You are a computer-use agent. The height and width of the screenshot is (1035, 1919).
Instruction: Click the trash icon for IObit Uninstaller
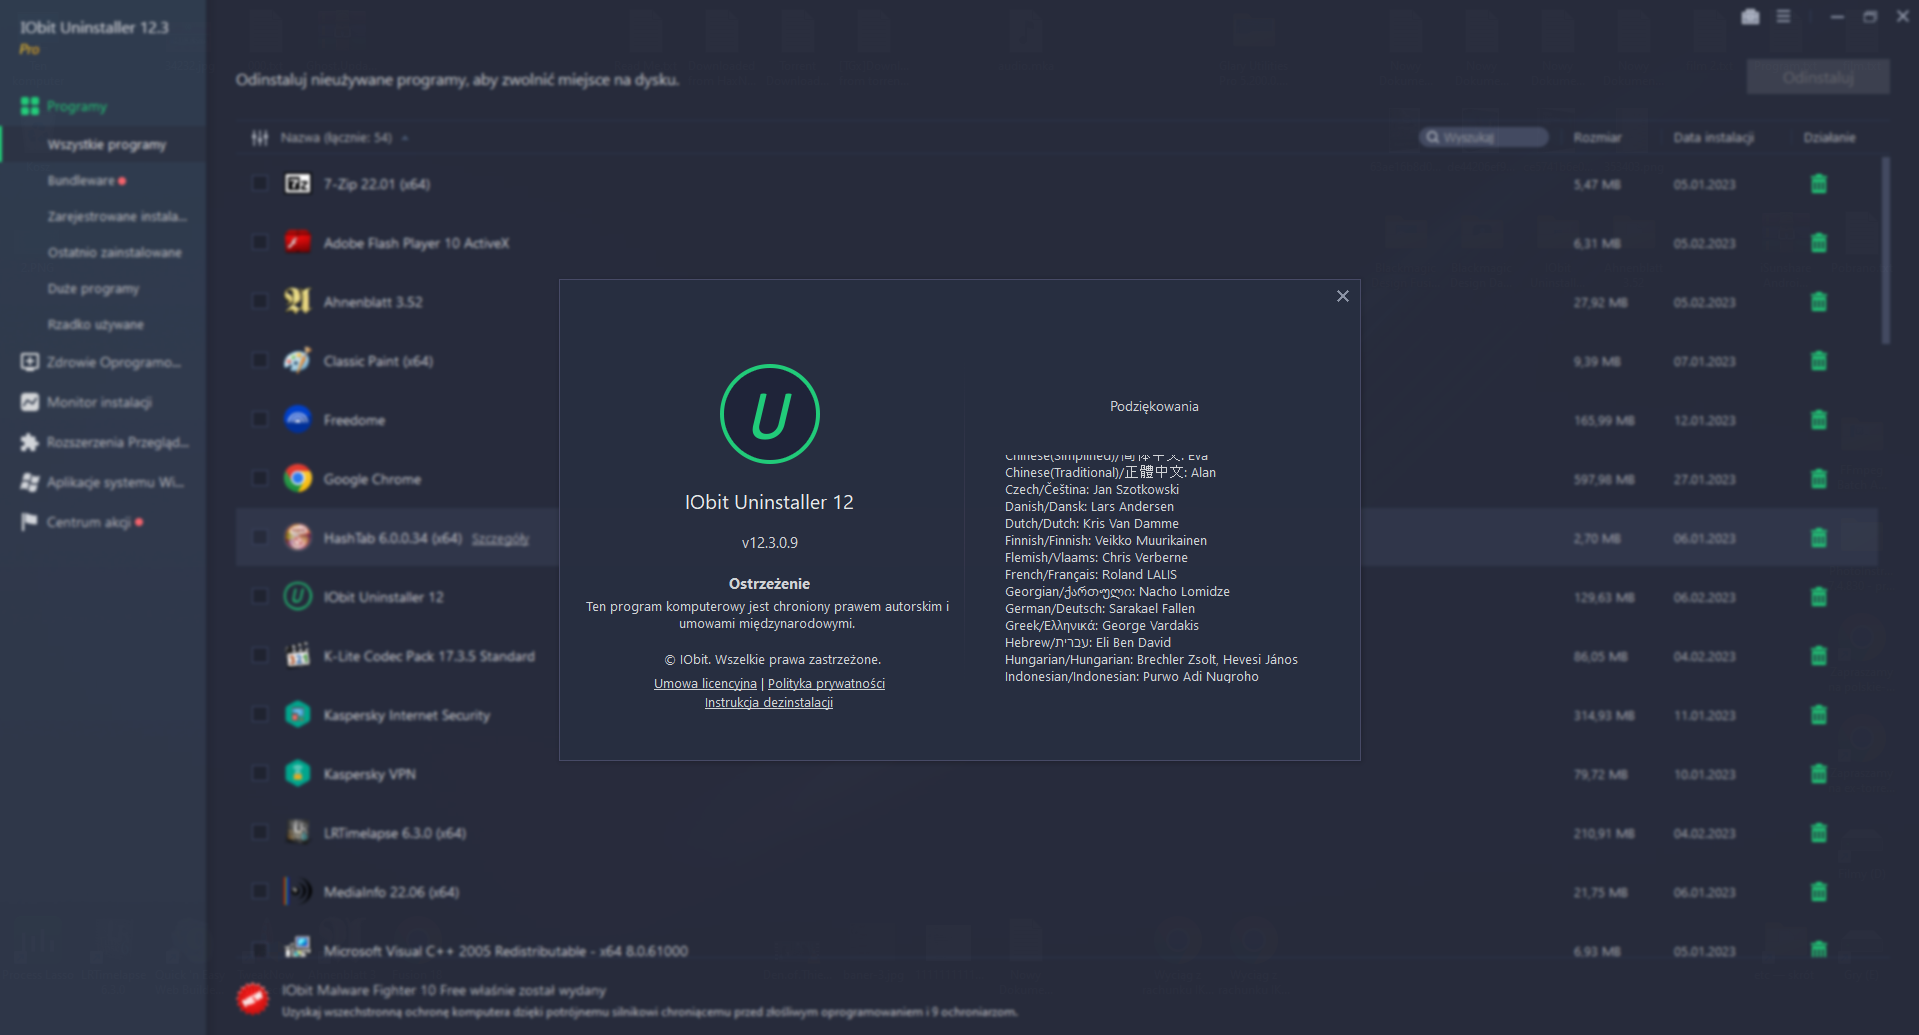[x=1819, y=597]
